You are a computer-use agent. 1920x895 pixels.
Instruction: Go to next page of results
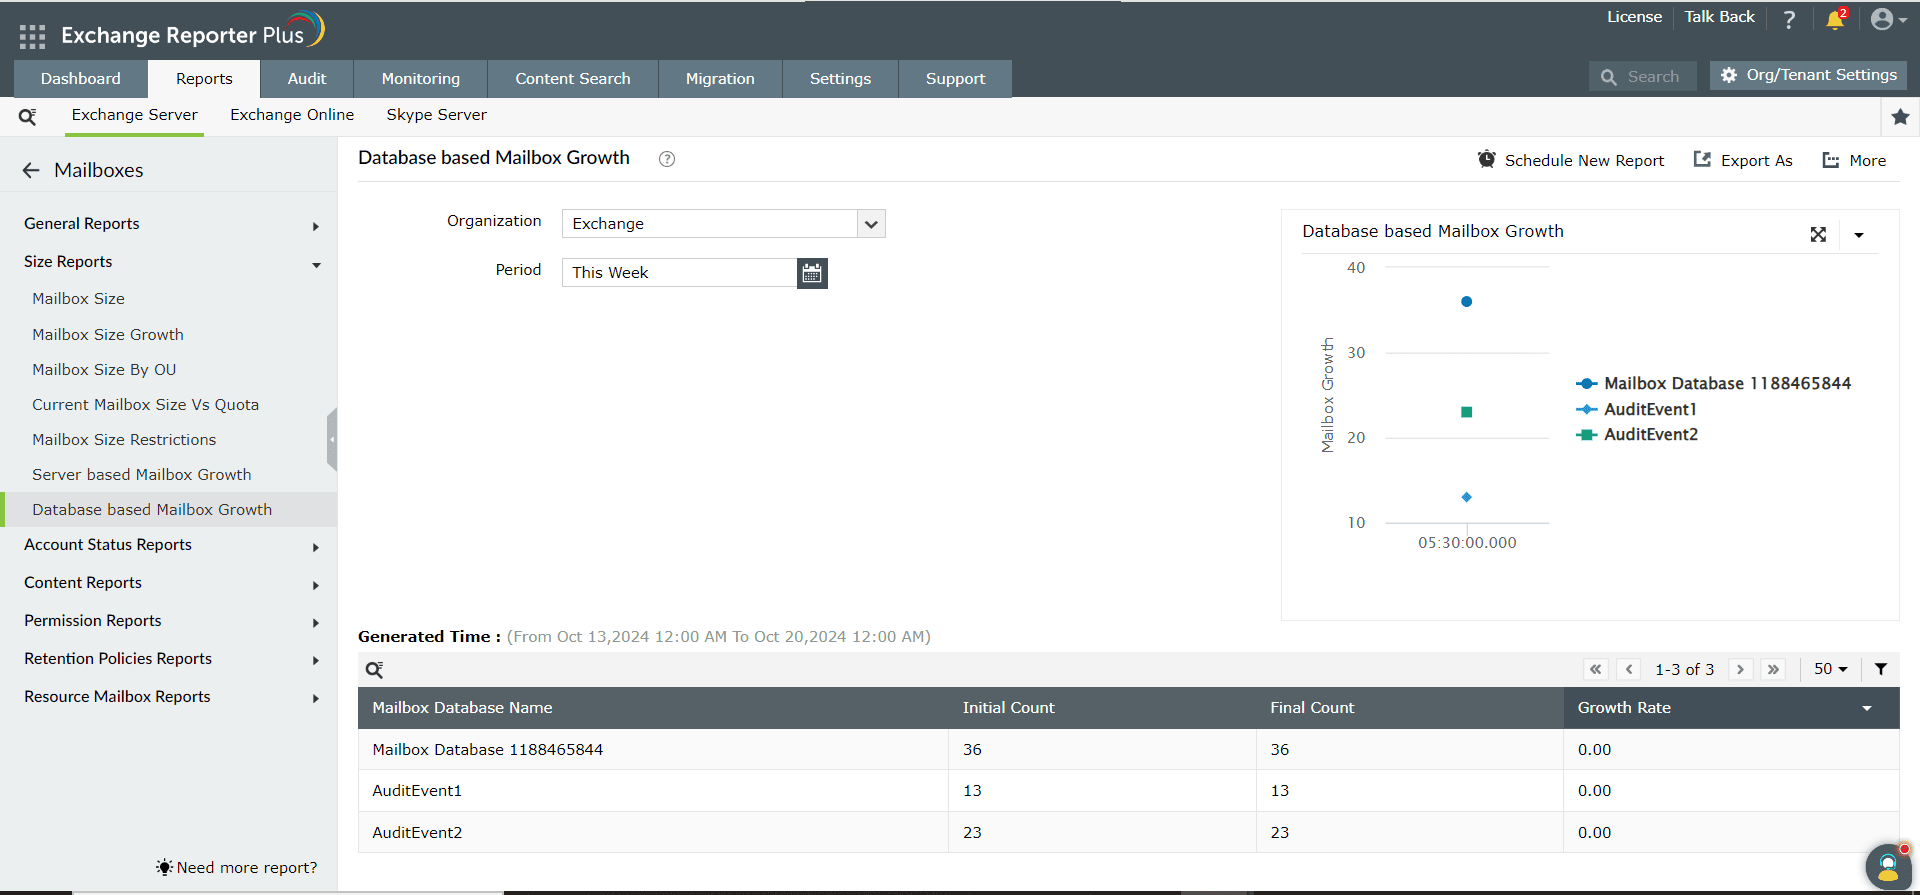(x=1740, y=669)
